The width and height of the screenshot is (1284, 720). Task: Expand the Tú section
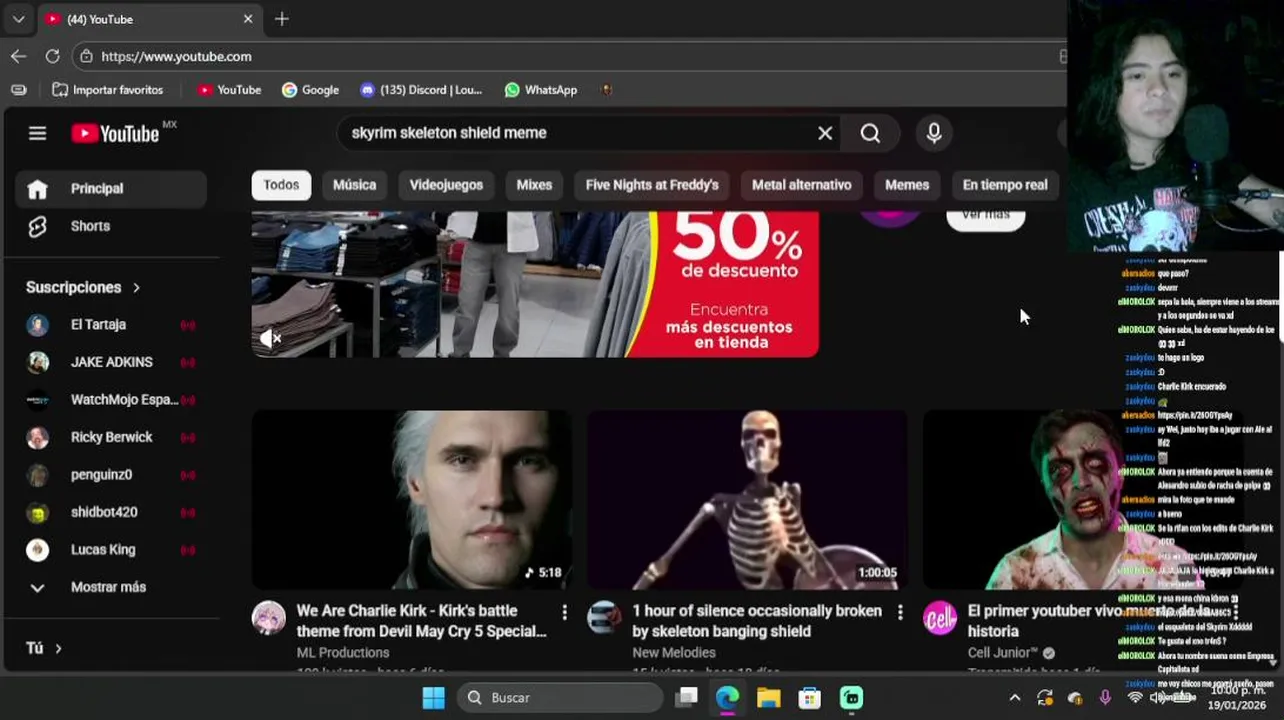[44, 648]
